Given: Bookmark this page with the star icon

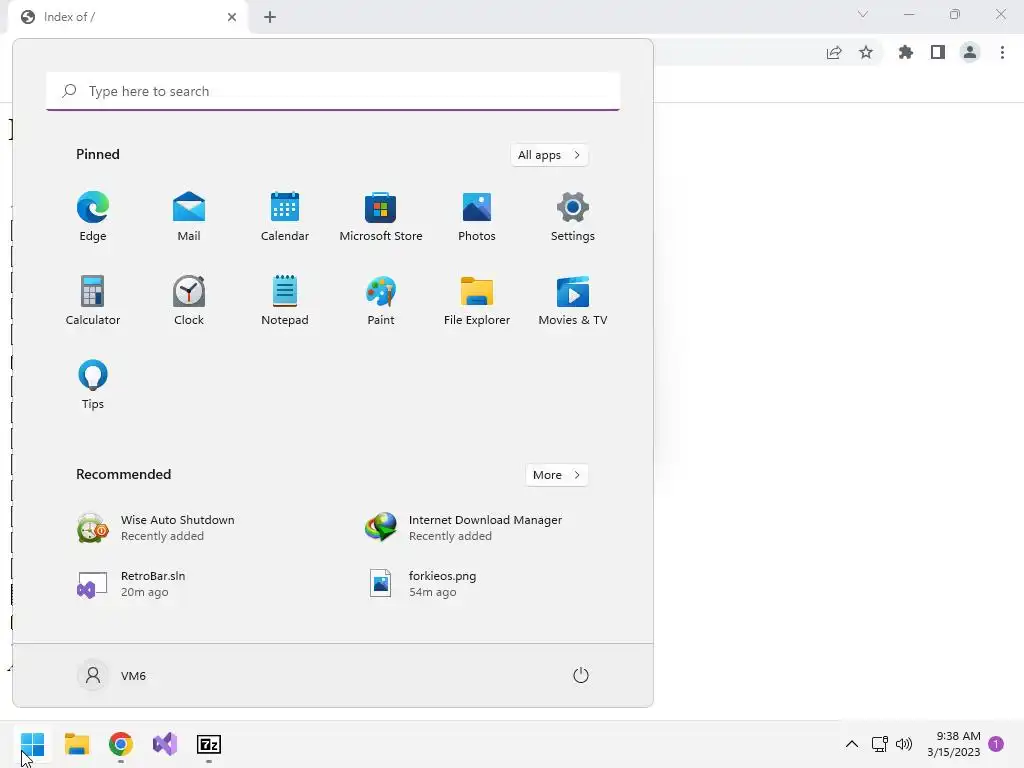Looking at the screenshot, I should (x=866, y=52).
